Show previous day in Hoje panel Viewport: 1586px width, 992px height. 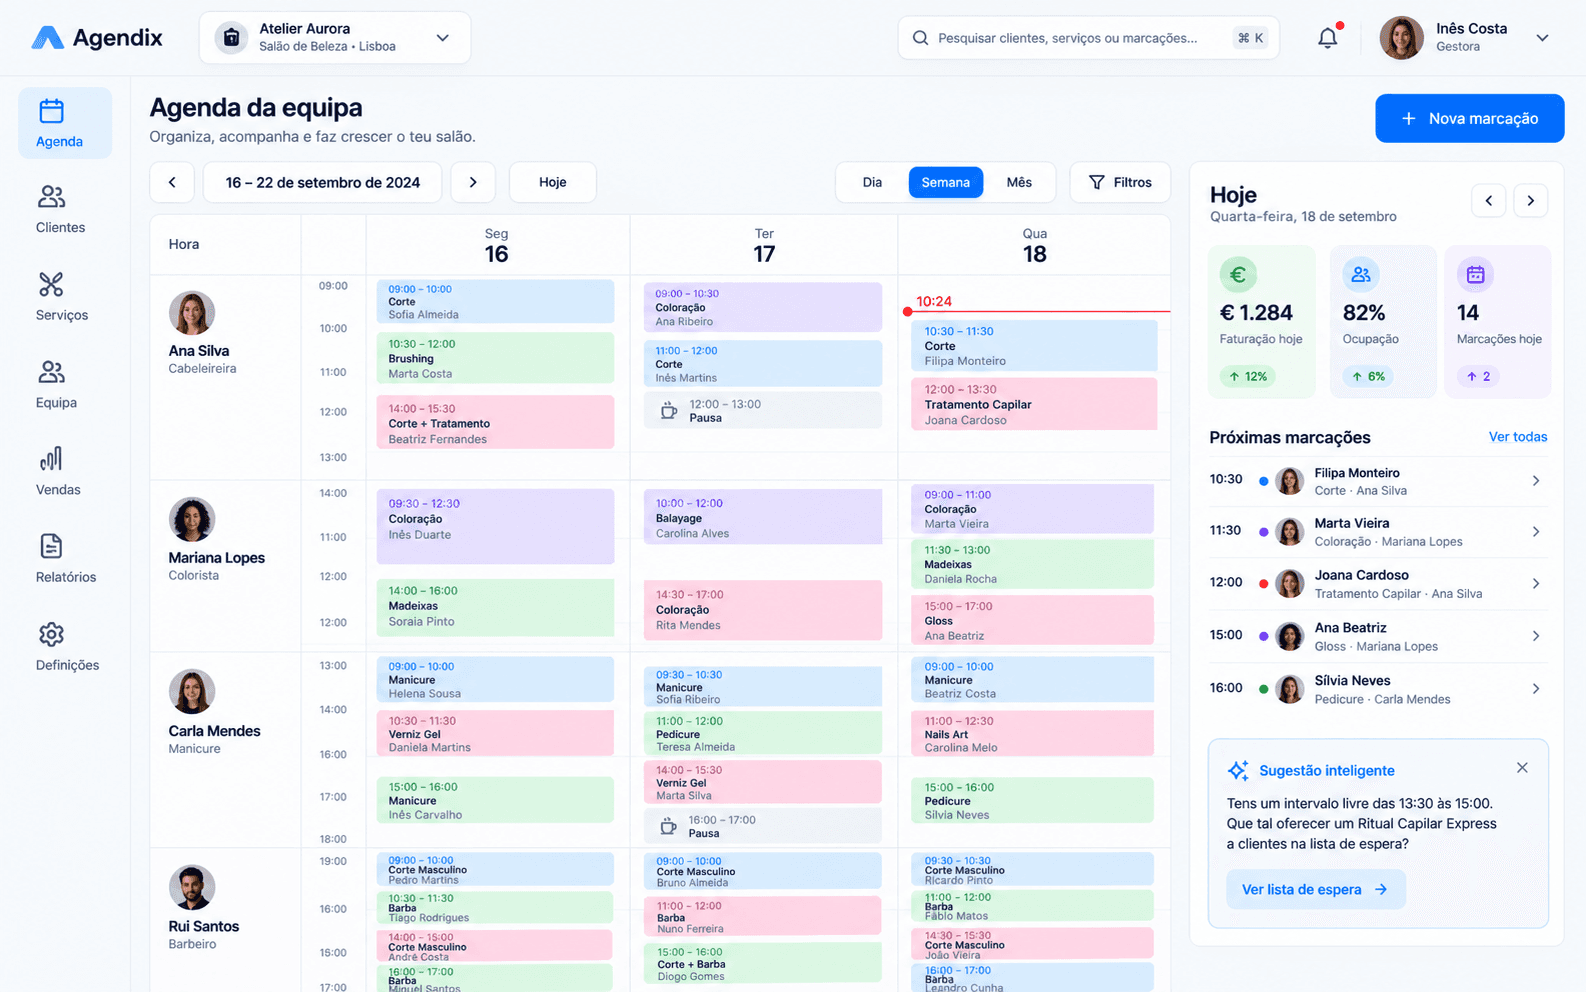[x=1488, y=201]
